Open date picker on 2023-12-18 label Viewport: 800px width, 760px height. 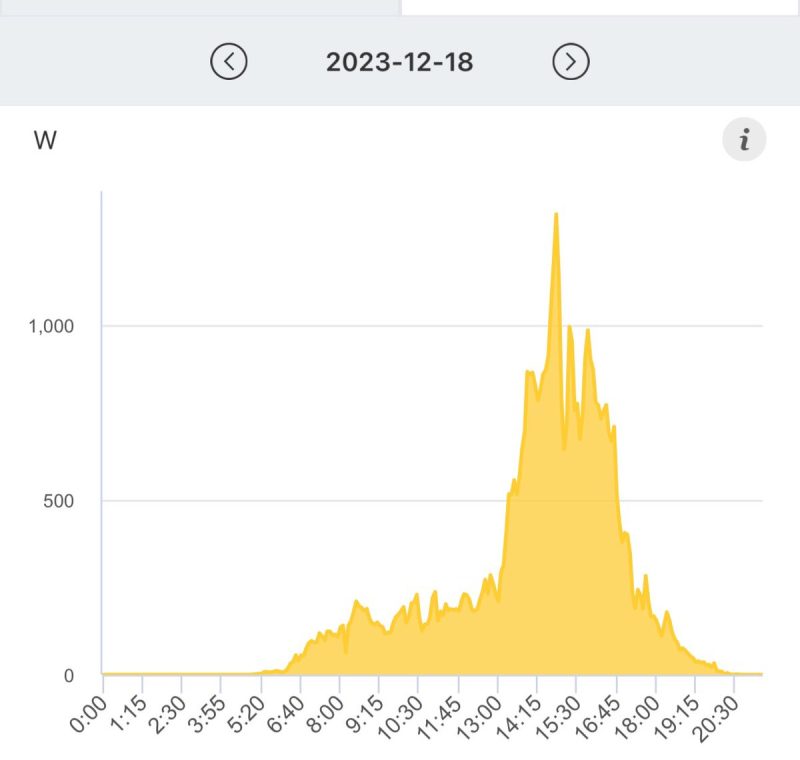(400, 62)
